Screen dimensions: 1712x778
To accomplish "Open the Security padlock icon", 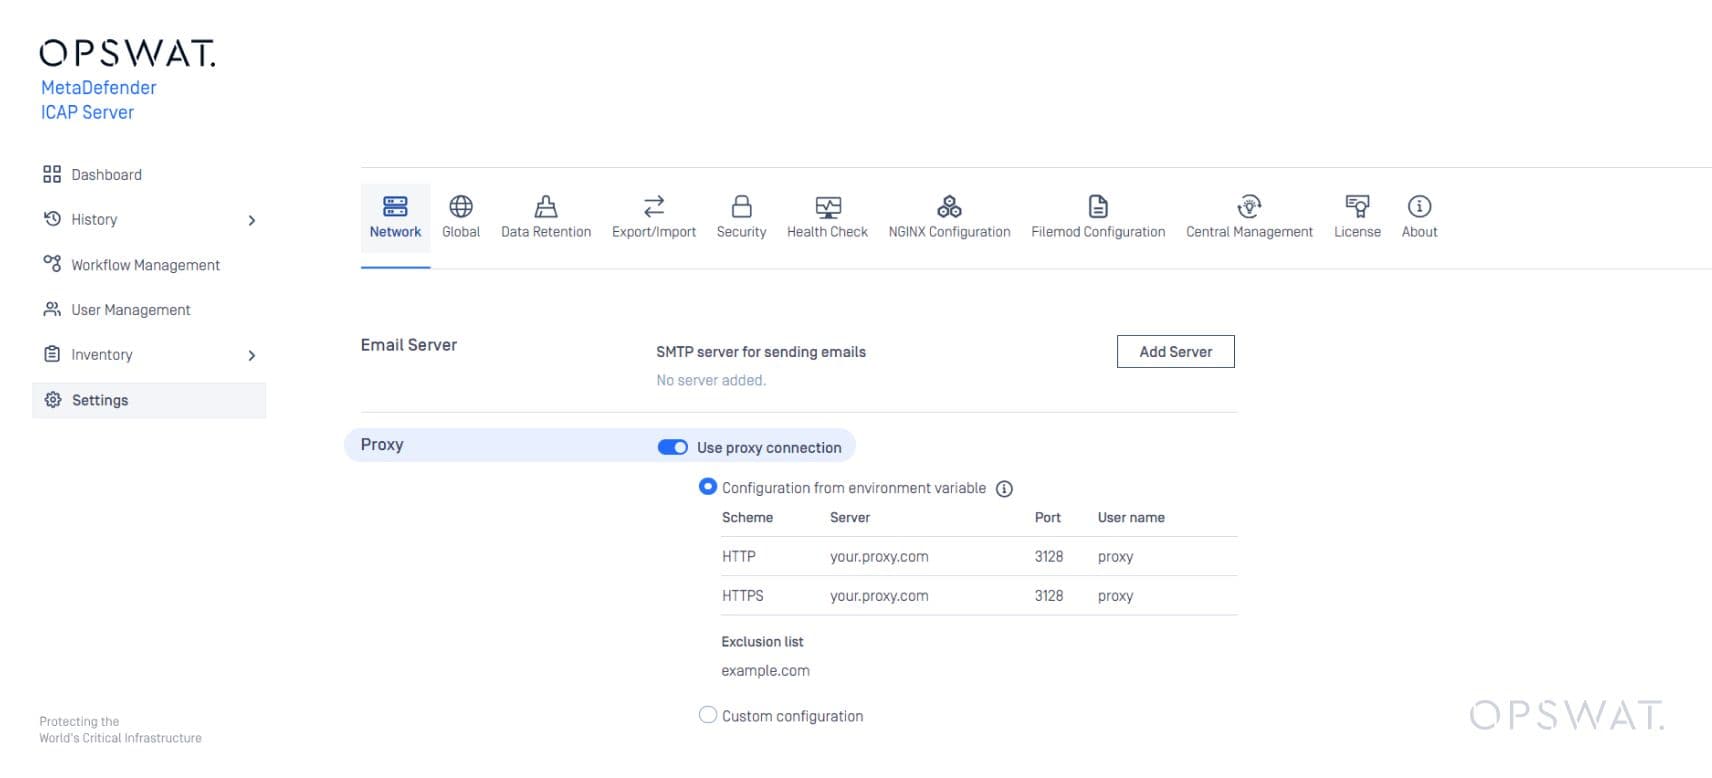I will click(741, 206).
